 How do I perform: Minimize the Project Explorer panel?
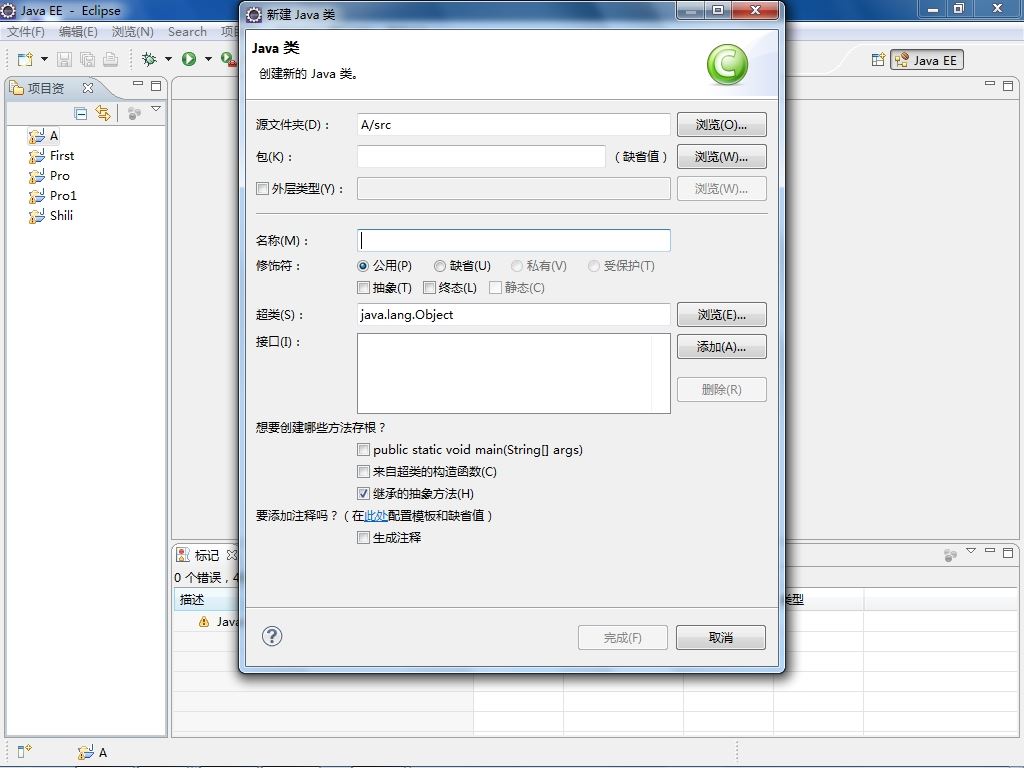click(138, 84)
